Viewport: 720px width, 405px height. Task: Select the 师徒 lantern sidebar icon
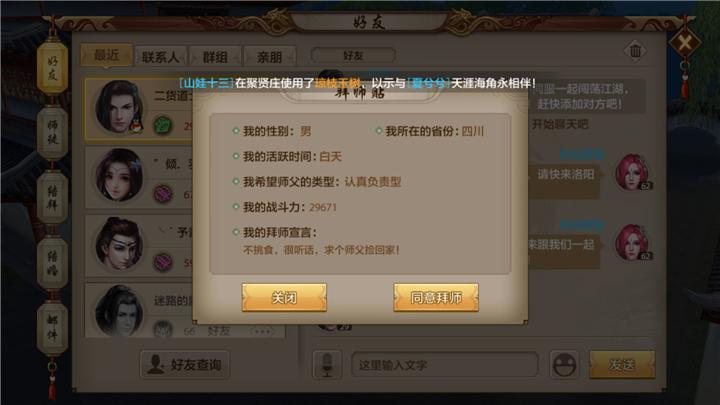coord(52,132)
